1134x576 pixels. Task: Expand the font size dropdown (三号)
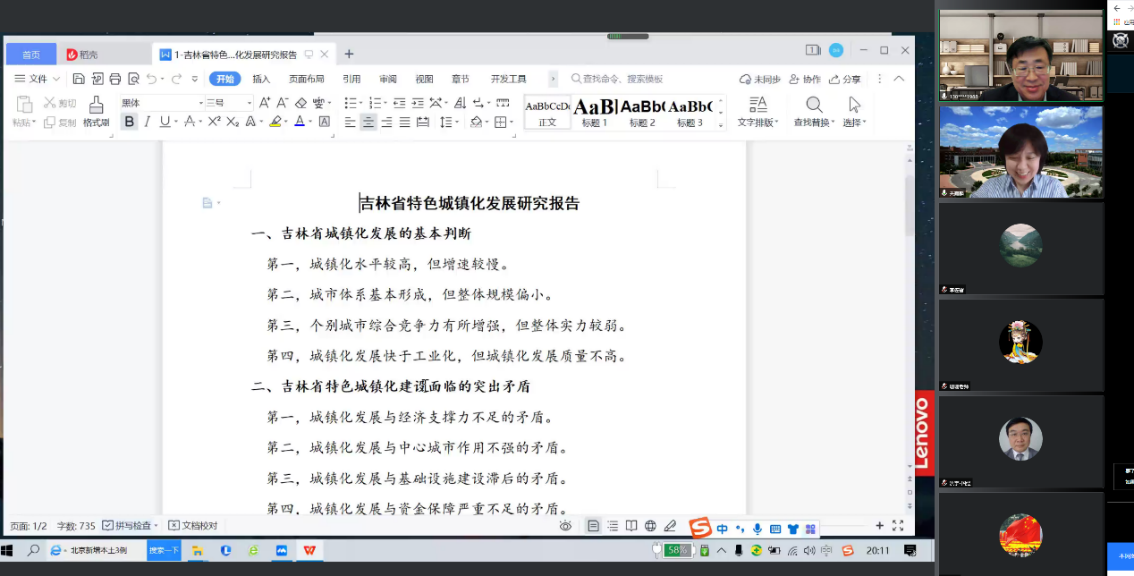(249, 103)
